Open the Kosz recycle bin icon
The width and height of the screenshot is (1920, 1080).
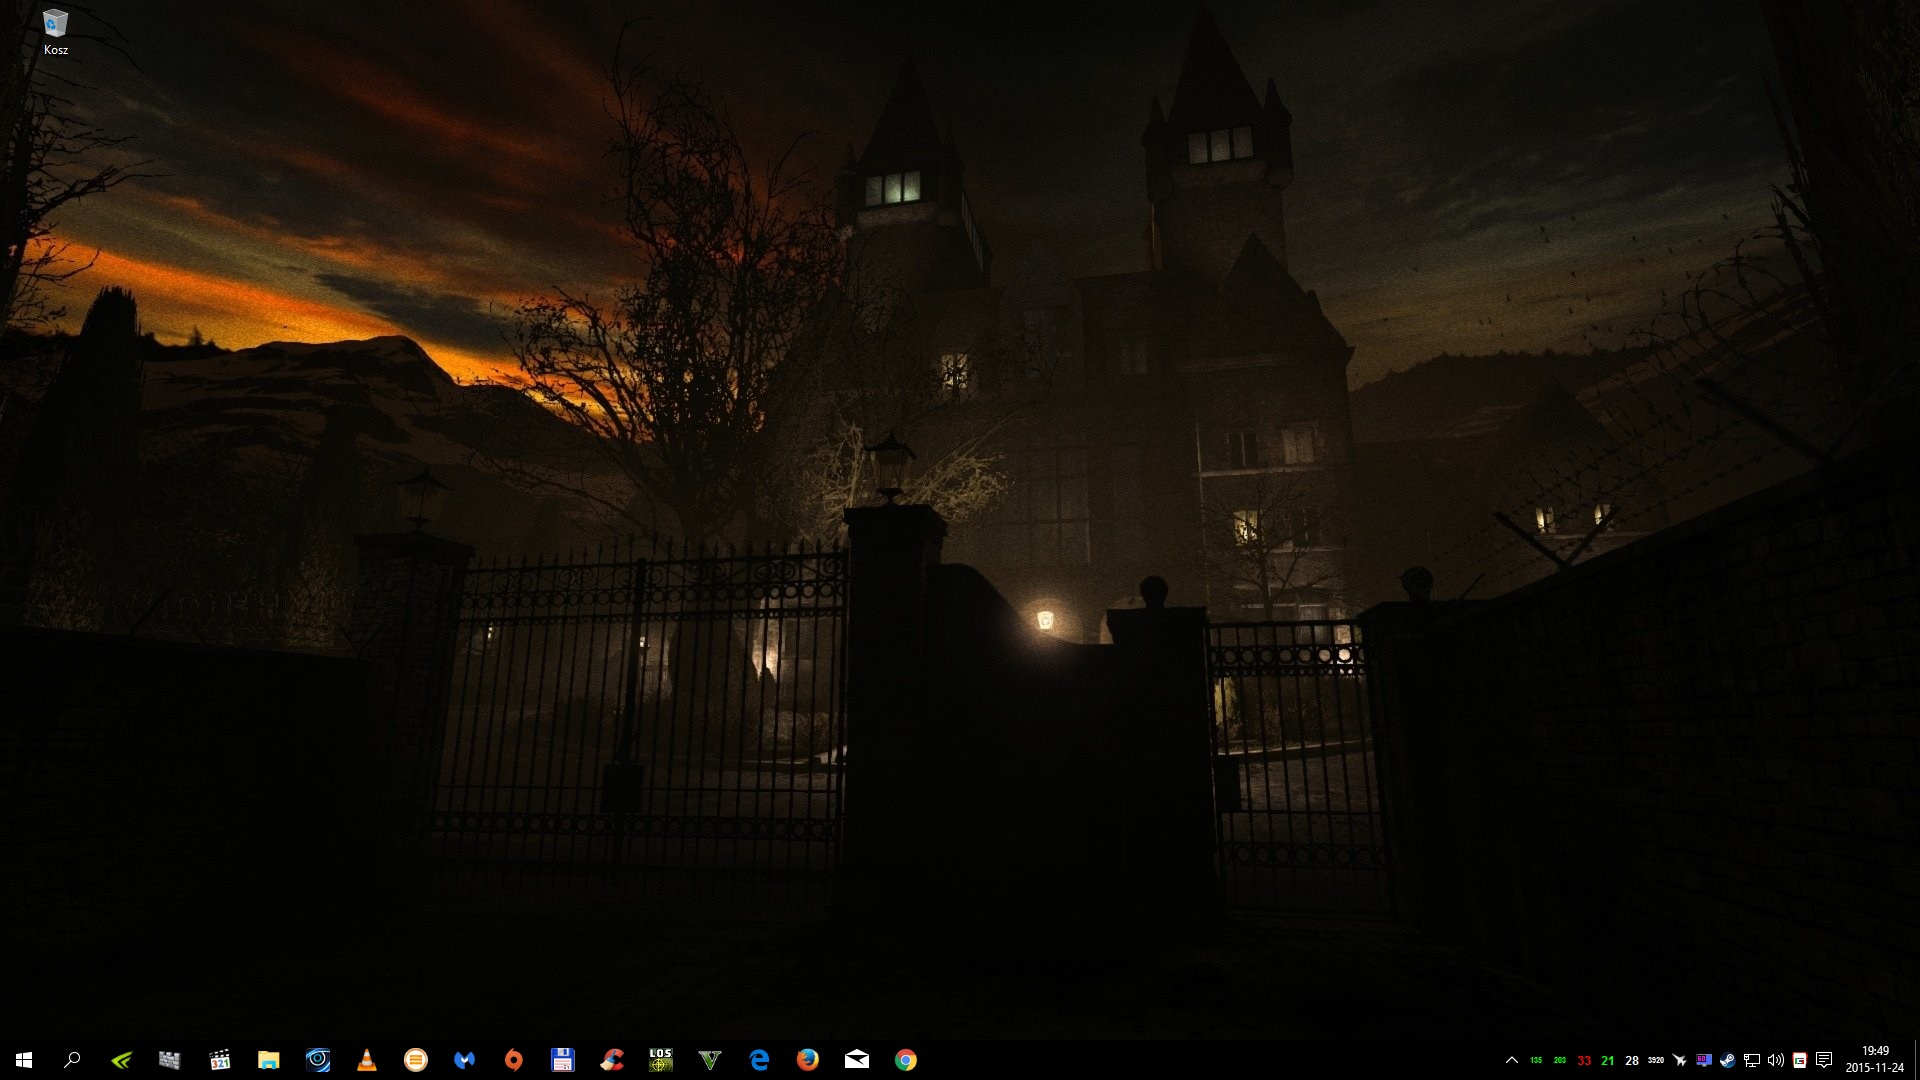pos(56,32)
